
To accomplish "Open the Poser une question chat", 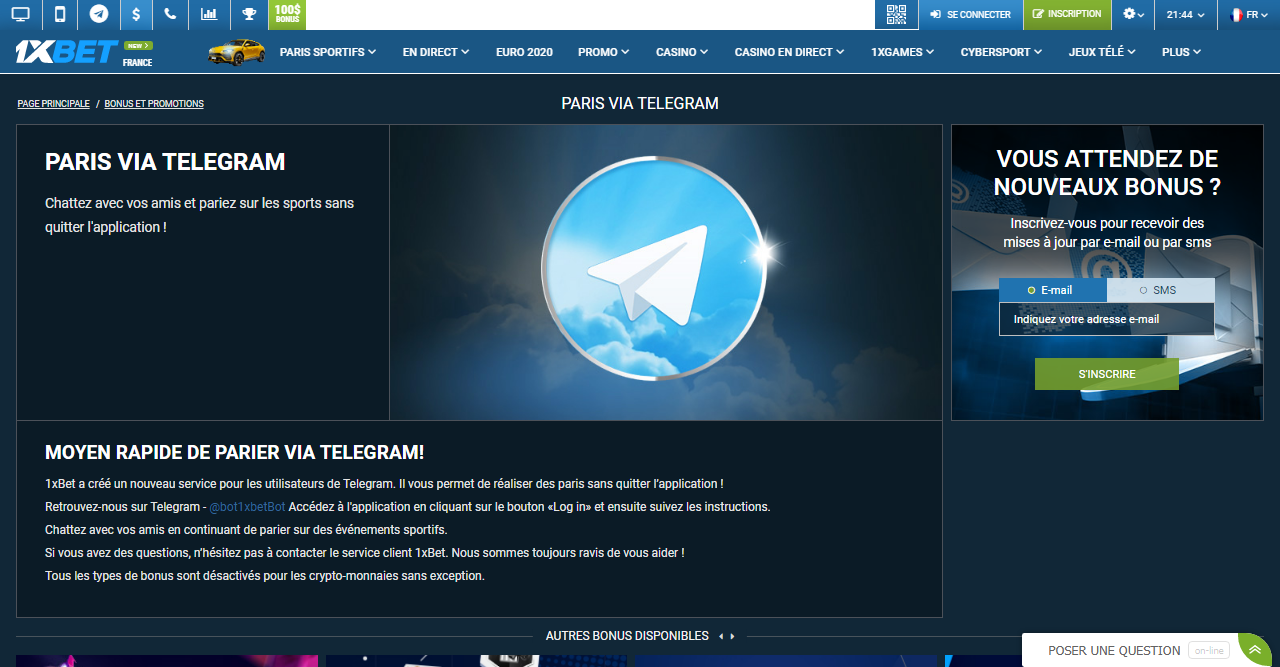I will tap(1114, 651).
